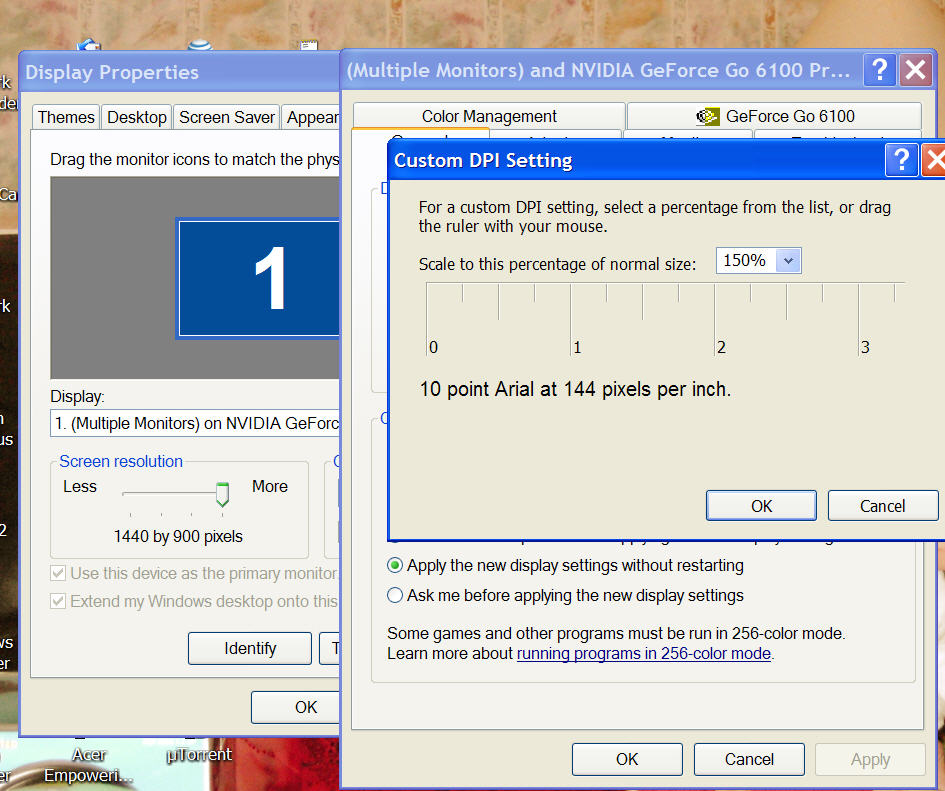
Task: Click OK in Custom DPI Setting dialog
Action: point(761,506)
